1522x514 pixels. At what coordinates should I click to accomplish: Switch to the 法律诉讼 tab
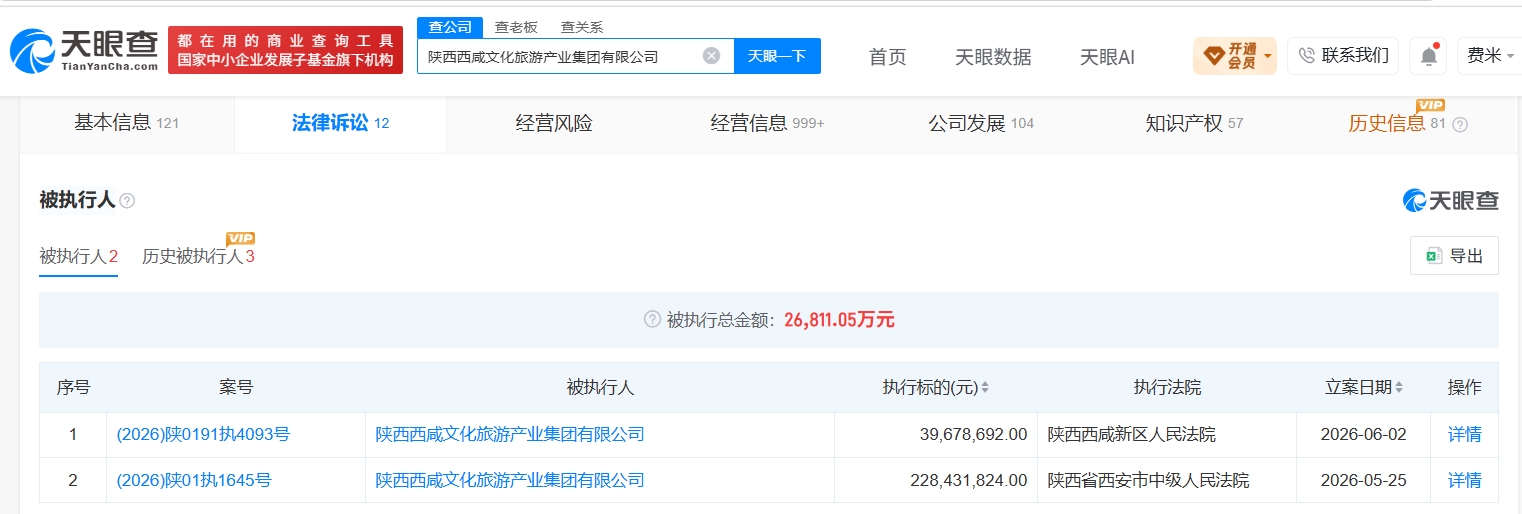(340, 124)
